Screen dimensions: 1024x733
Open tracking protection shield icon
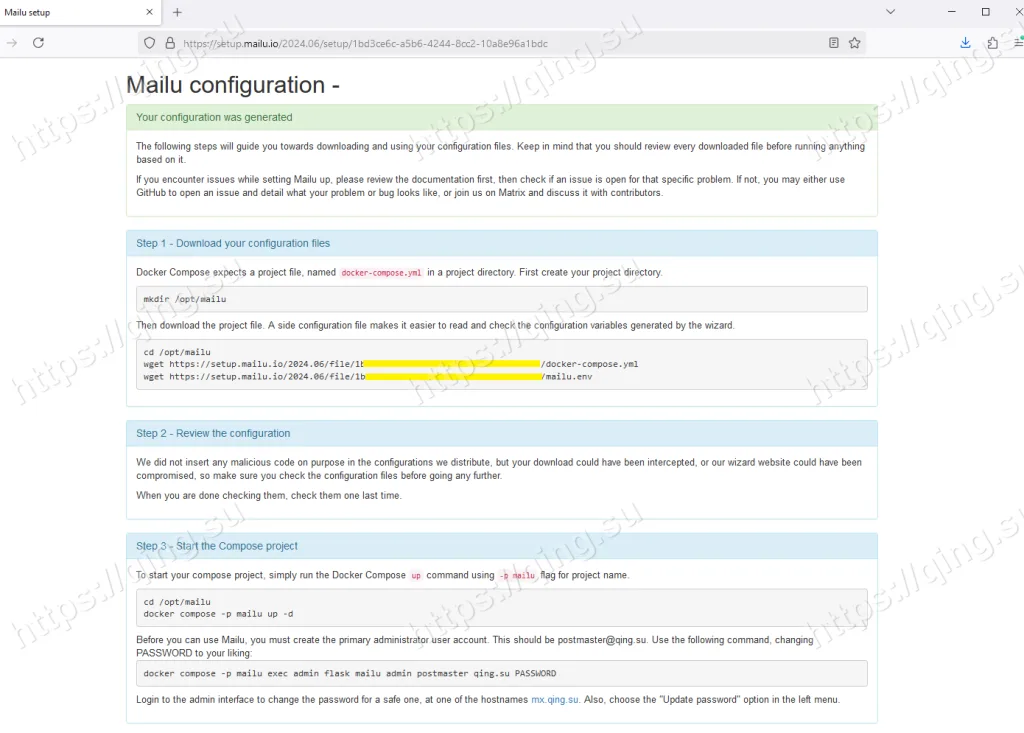pos(150,43)
